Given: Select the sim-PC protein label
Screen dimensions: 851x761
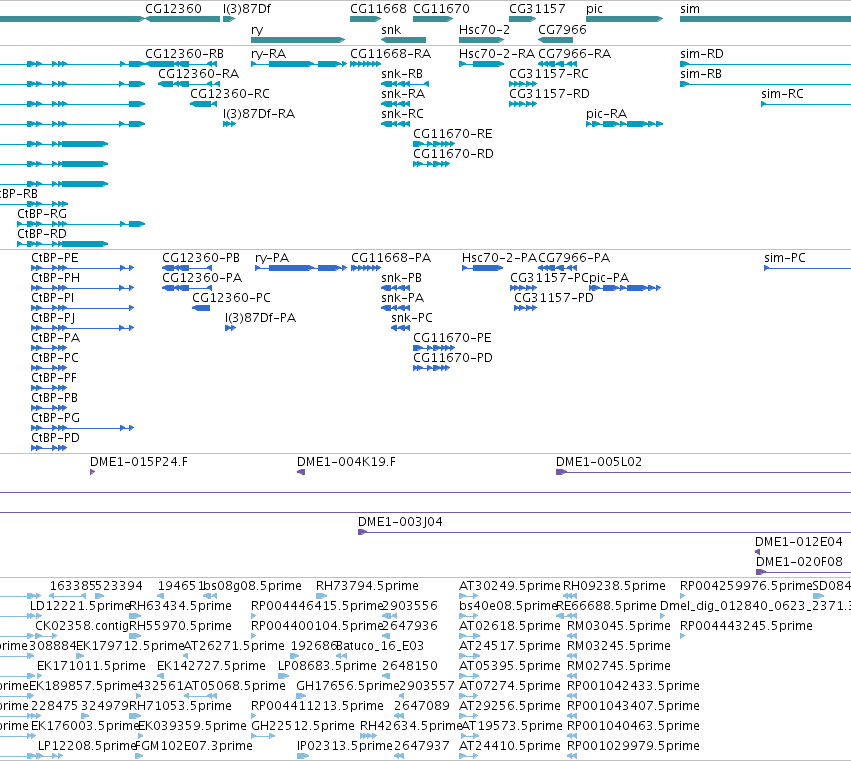Looking at the screenshot, I should [785, 258].
